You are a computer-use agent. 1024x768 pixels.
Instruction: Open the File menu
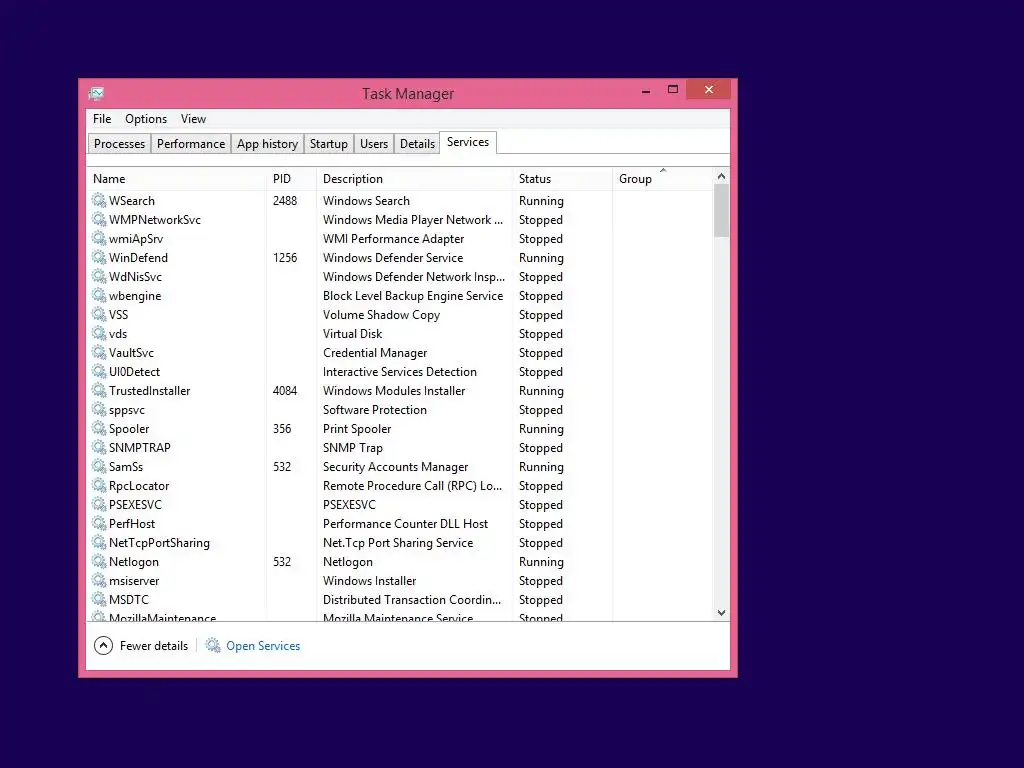pos(102,119)
